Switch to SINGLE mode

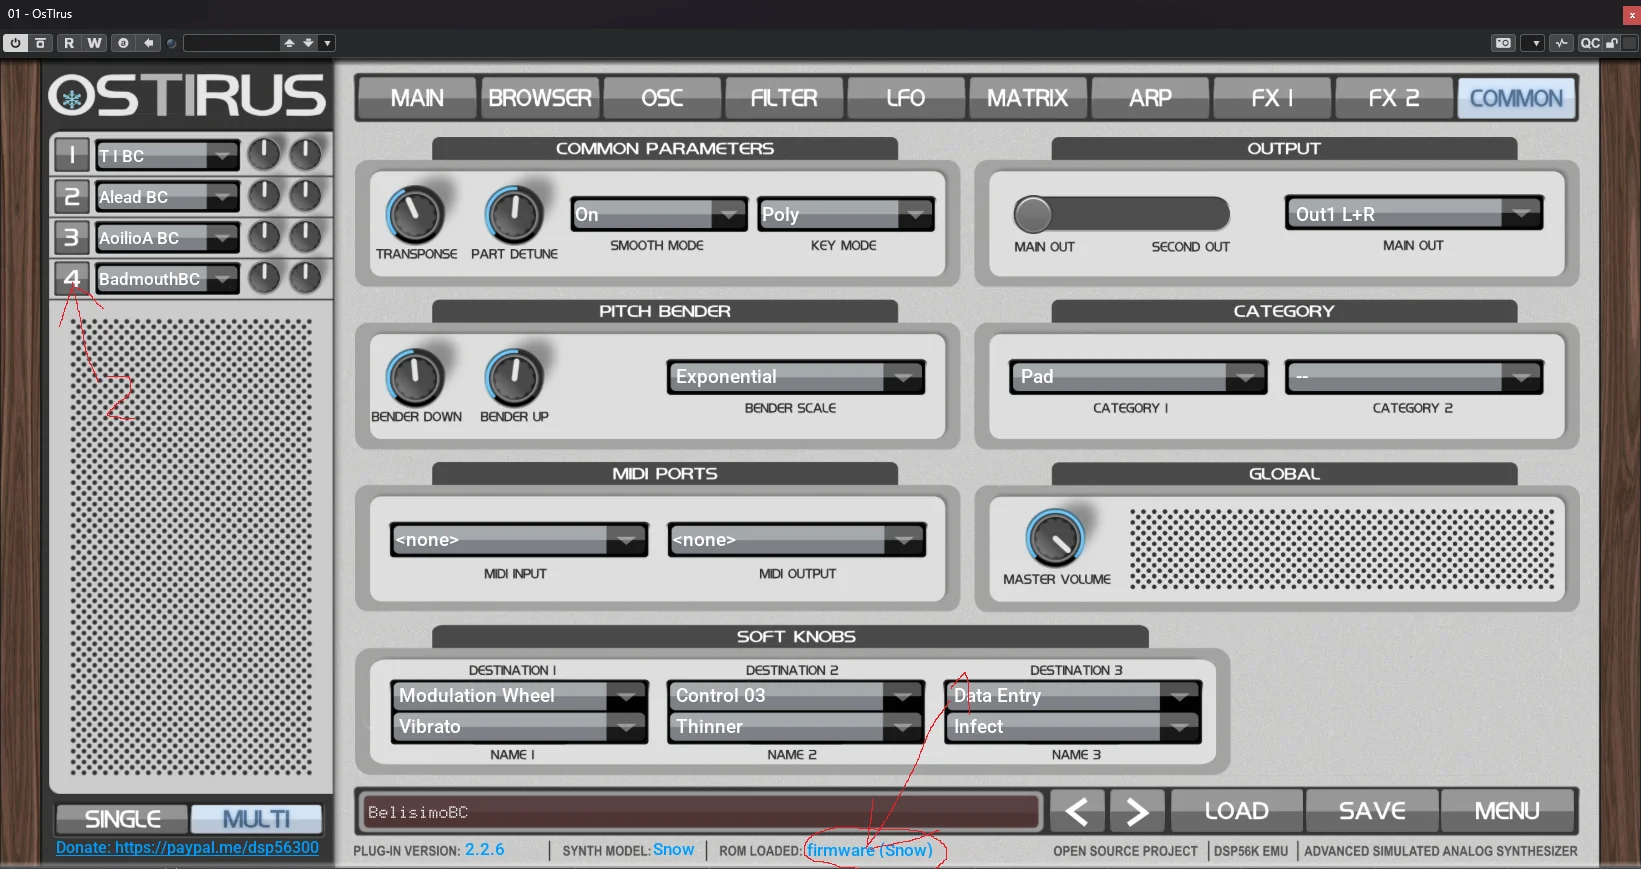coord(122,819)
